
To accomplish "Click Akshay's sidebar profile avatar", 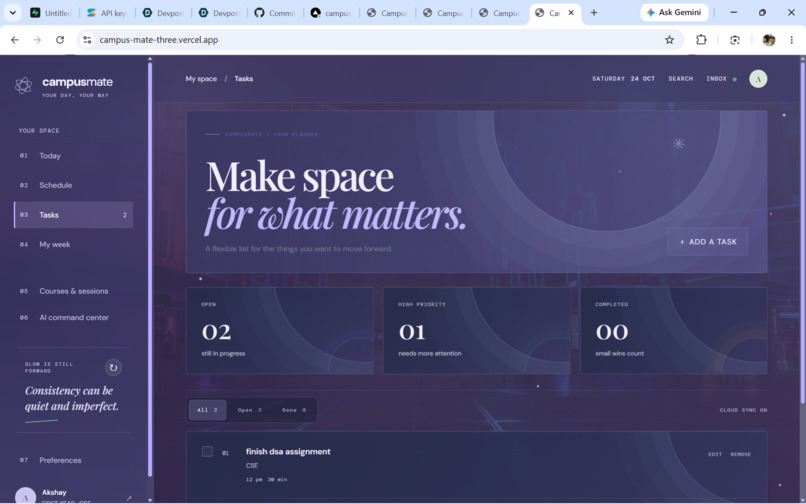I will click(25, 496).
